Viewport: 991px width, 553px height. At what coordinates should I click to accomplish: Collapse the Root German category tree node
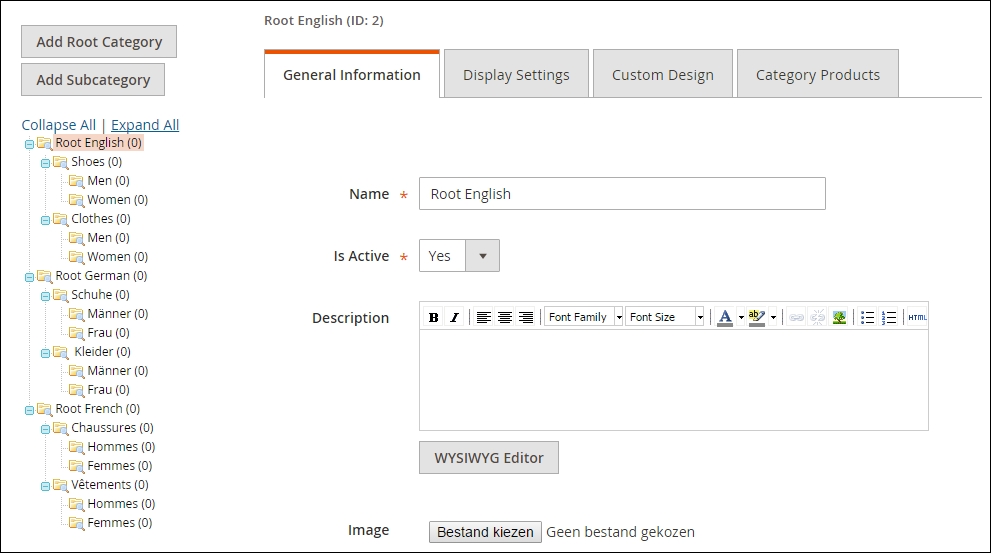coord(29,277)
